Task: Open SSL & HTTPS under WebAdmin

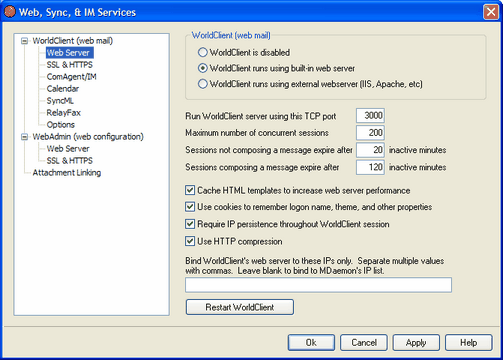Action: pyautogui.click(x=70, y=161)
